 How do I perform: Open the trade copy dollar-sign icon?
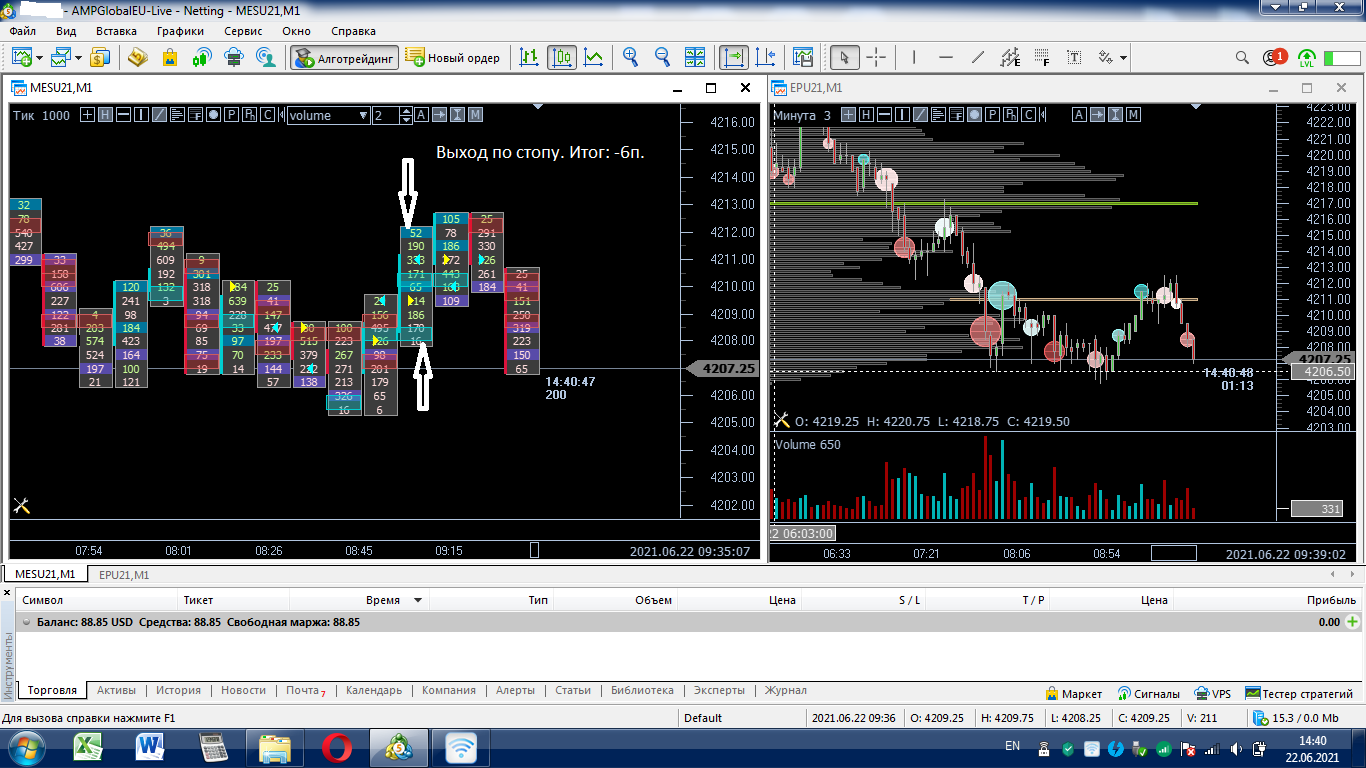100,57
